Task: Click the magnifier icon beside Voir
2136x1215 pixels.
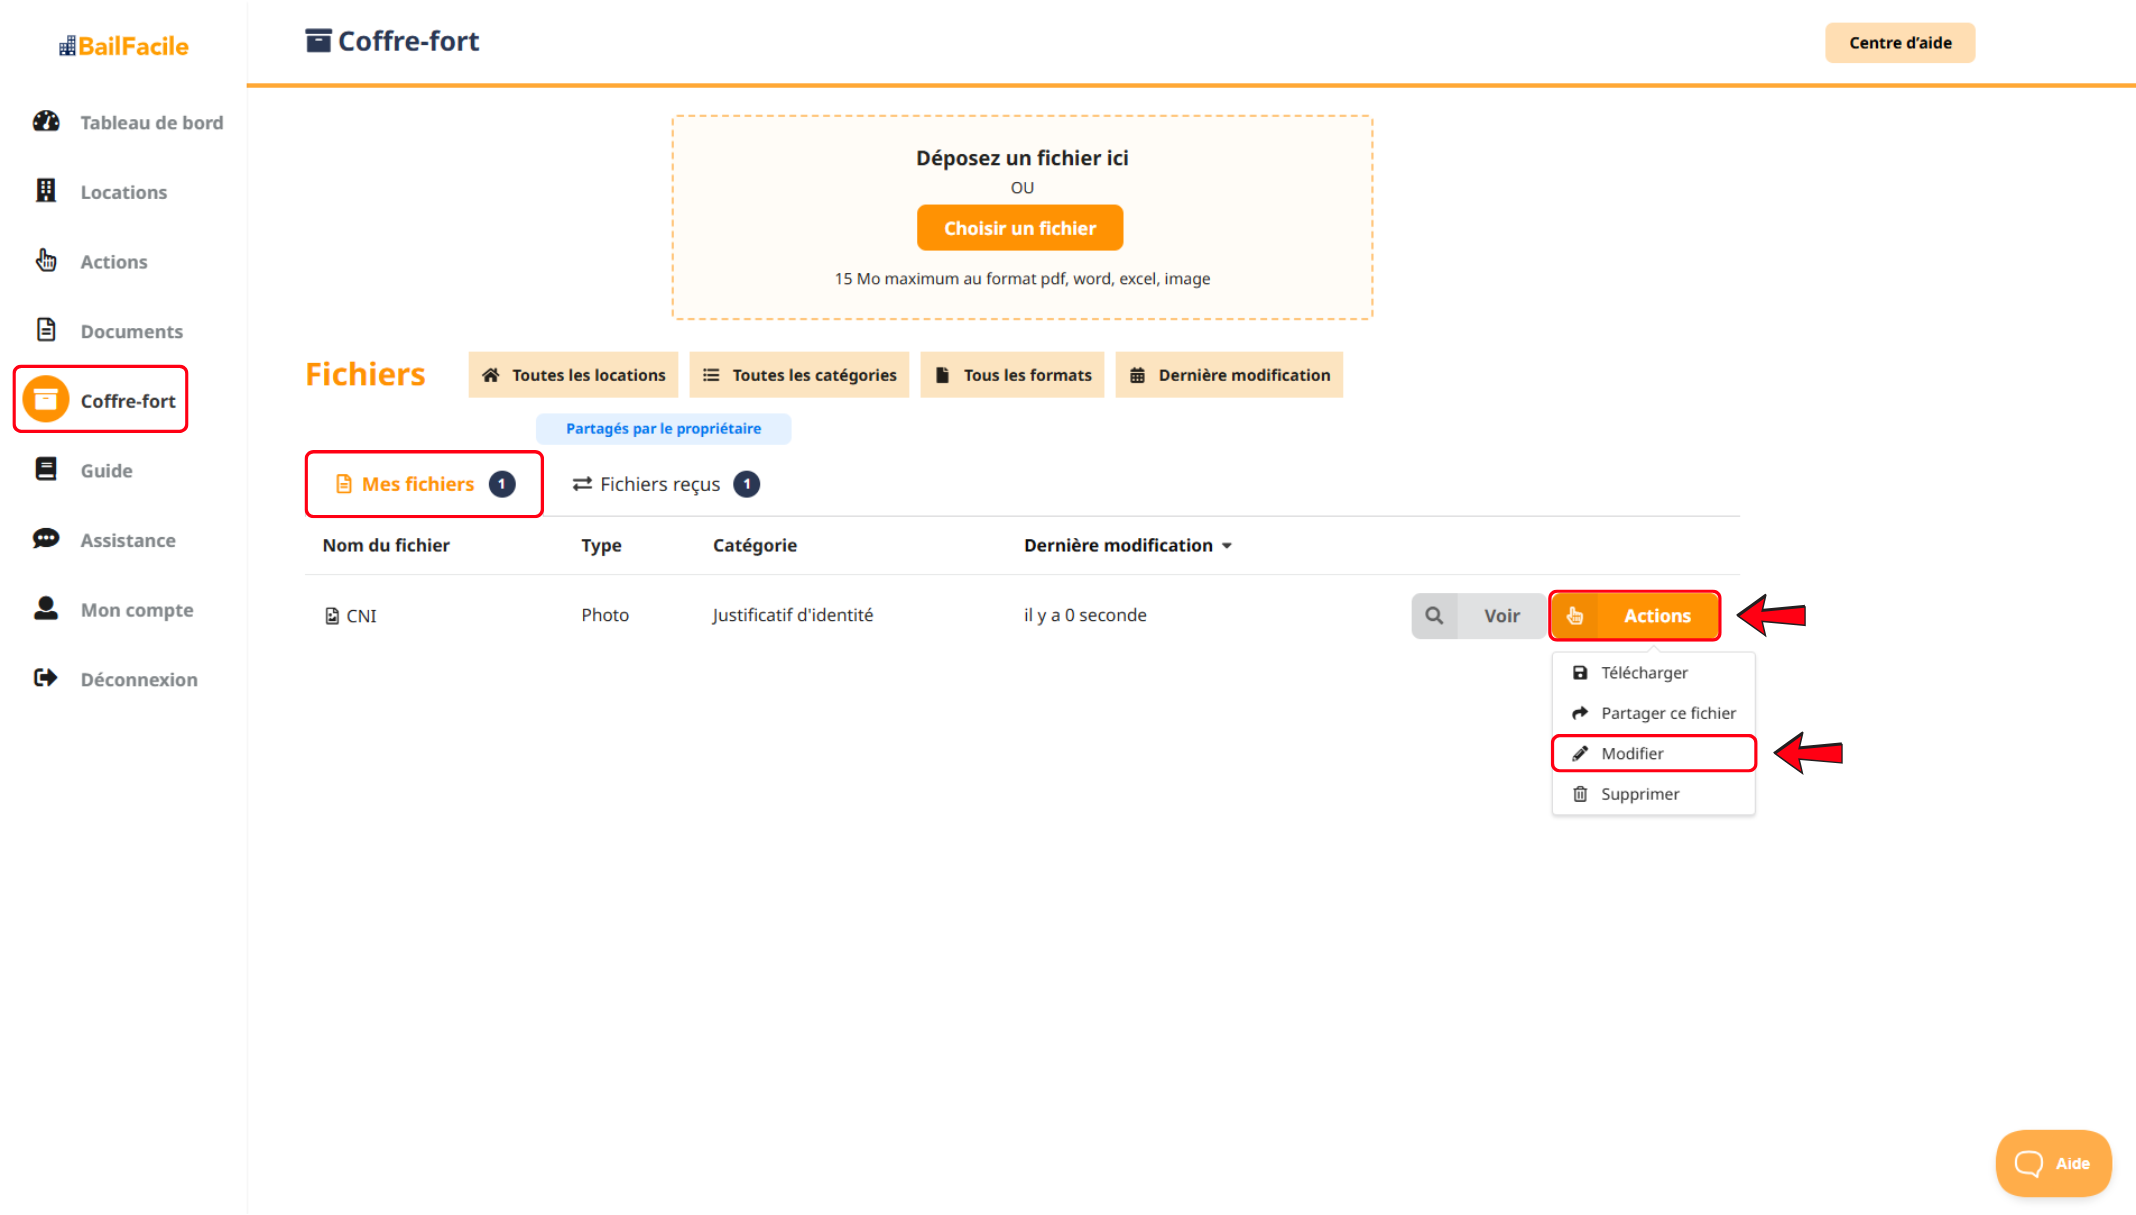Action: pyautogui.click(x=1434, y=616)
